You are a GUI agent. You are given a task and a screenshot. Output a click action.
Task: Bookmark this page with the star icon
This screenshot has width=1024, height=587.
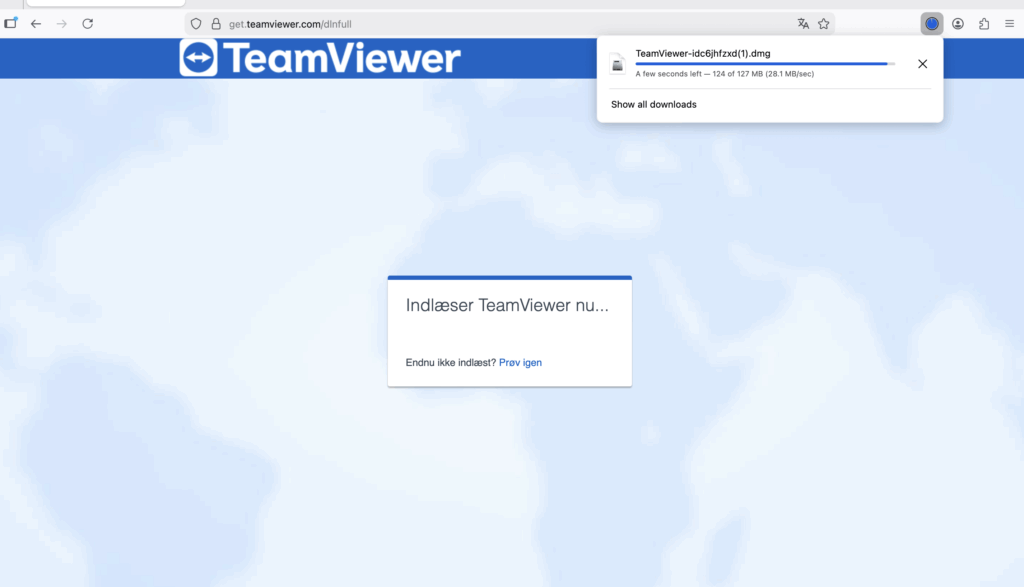tap(824, 24)
